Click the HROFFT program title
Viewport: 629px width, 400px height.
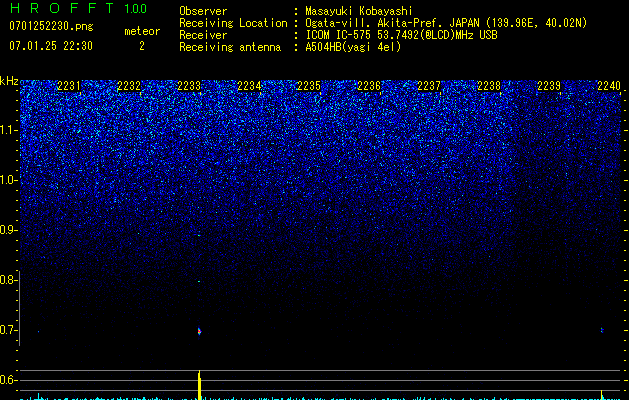pyautogui.click(x=62, y=8)
